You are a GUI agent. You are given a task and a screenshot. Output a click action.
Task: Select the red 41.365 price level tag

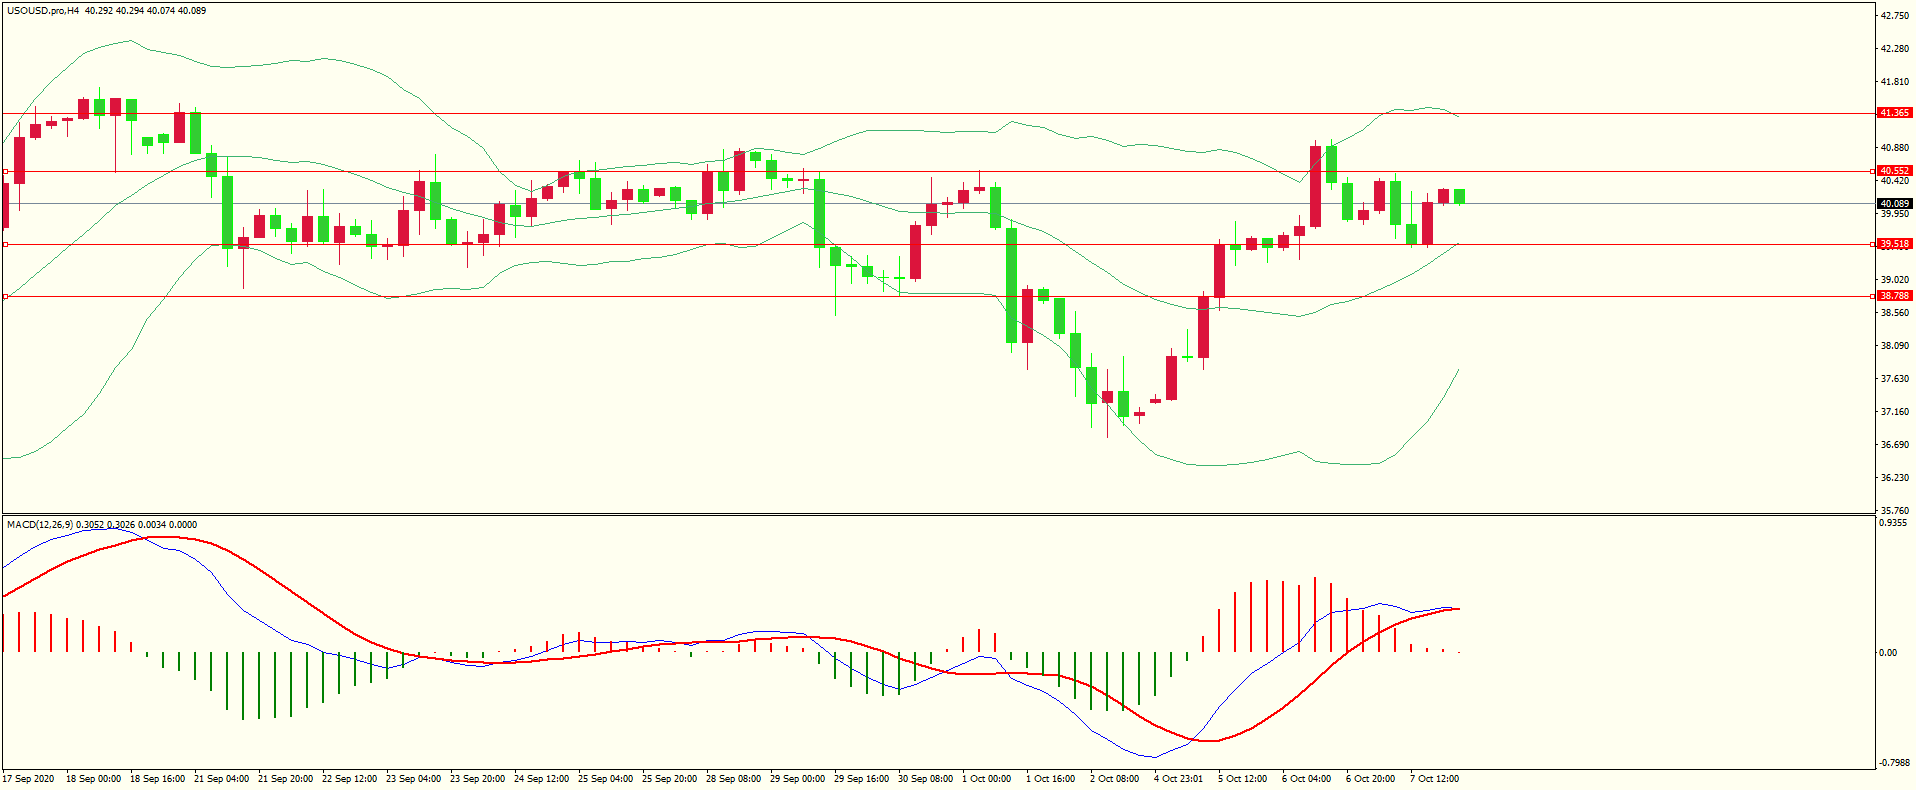(x=1895, y=113)
